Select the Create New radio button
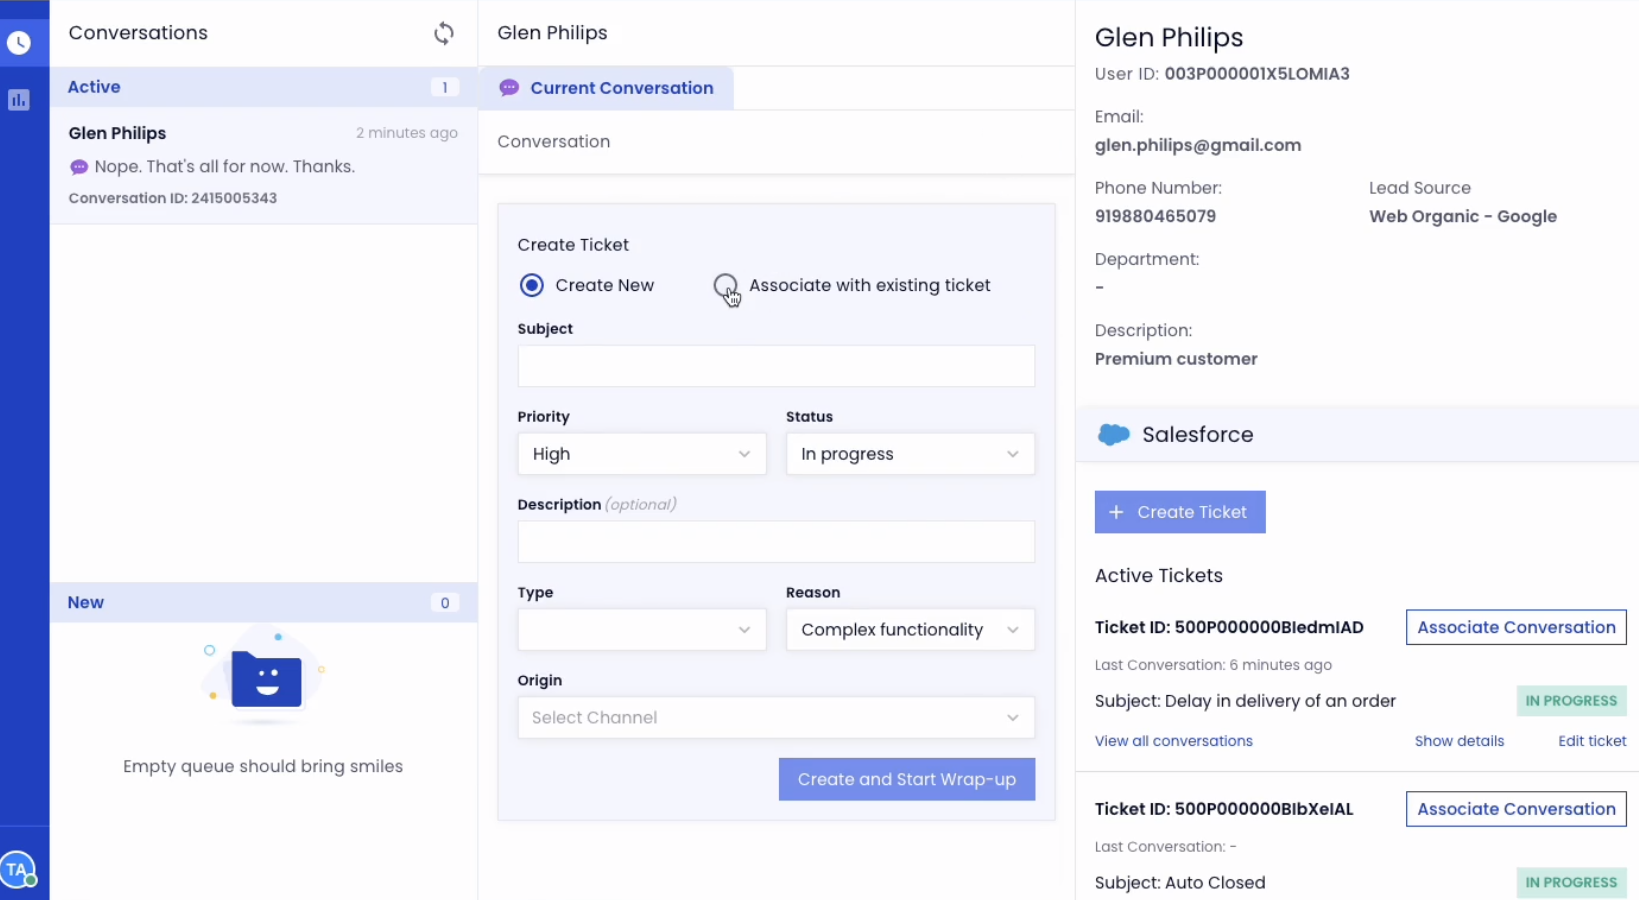Viewport: 1639px width, 900px height. tap(532, 286)
